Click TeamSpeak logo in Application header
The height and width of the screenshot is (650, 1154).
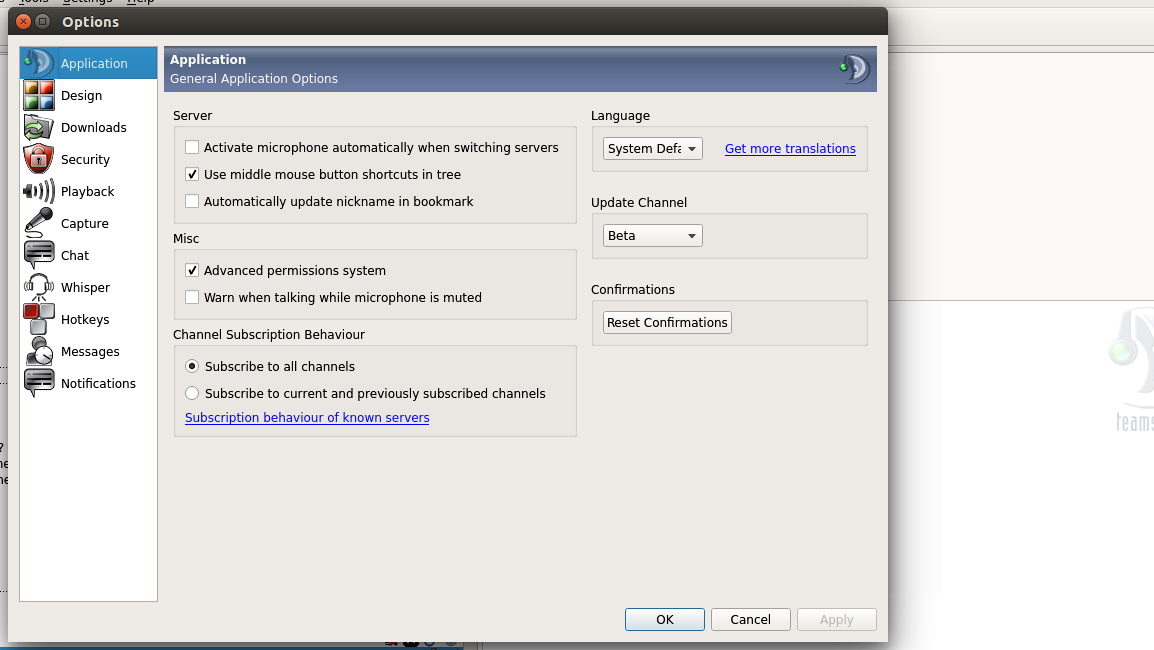[x=854, y=68]
